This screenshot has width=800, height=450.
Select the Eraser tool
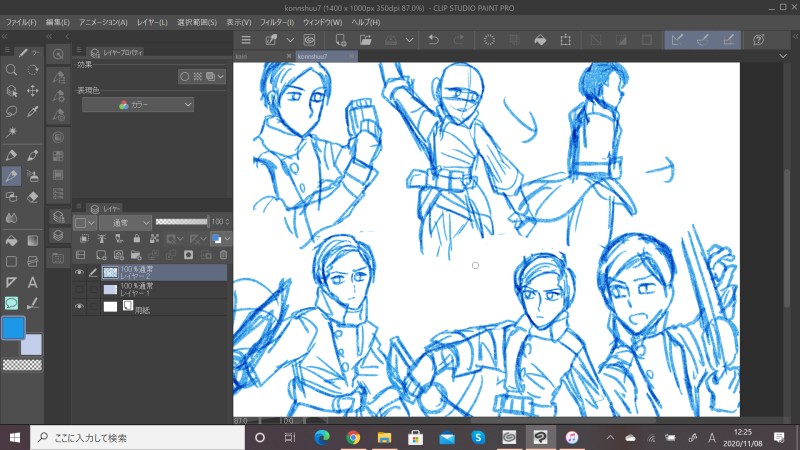33,197
